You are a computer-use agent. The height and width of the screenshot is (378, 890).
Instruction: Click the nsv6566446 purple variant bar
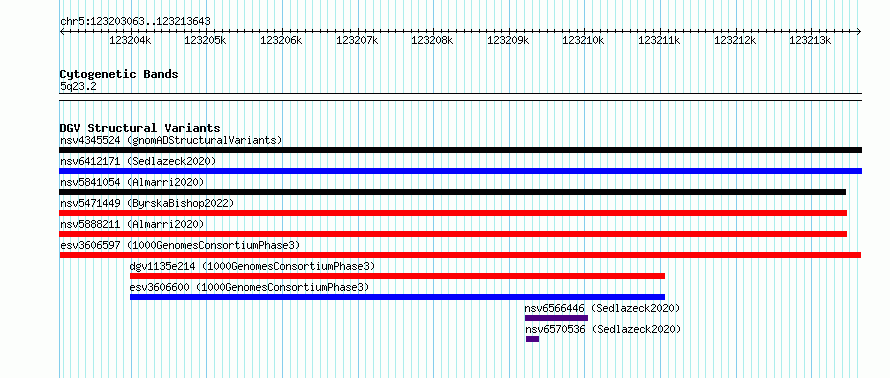pyautogui.click(x=556, y=318)
